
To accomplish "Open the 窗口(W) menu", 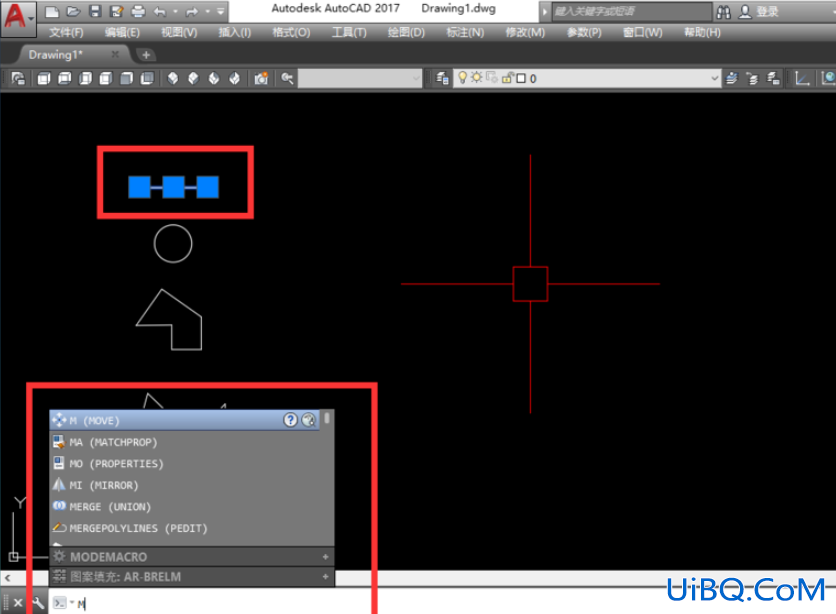I will [642, 33].
